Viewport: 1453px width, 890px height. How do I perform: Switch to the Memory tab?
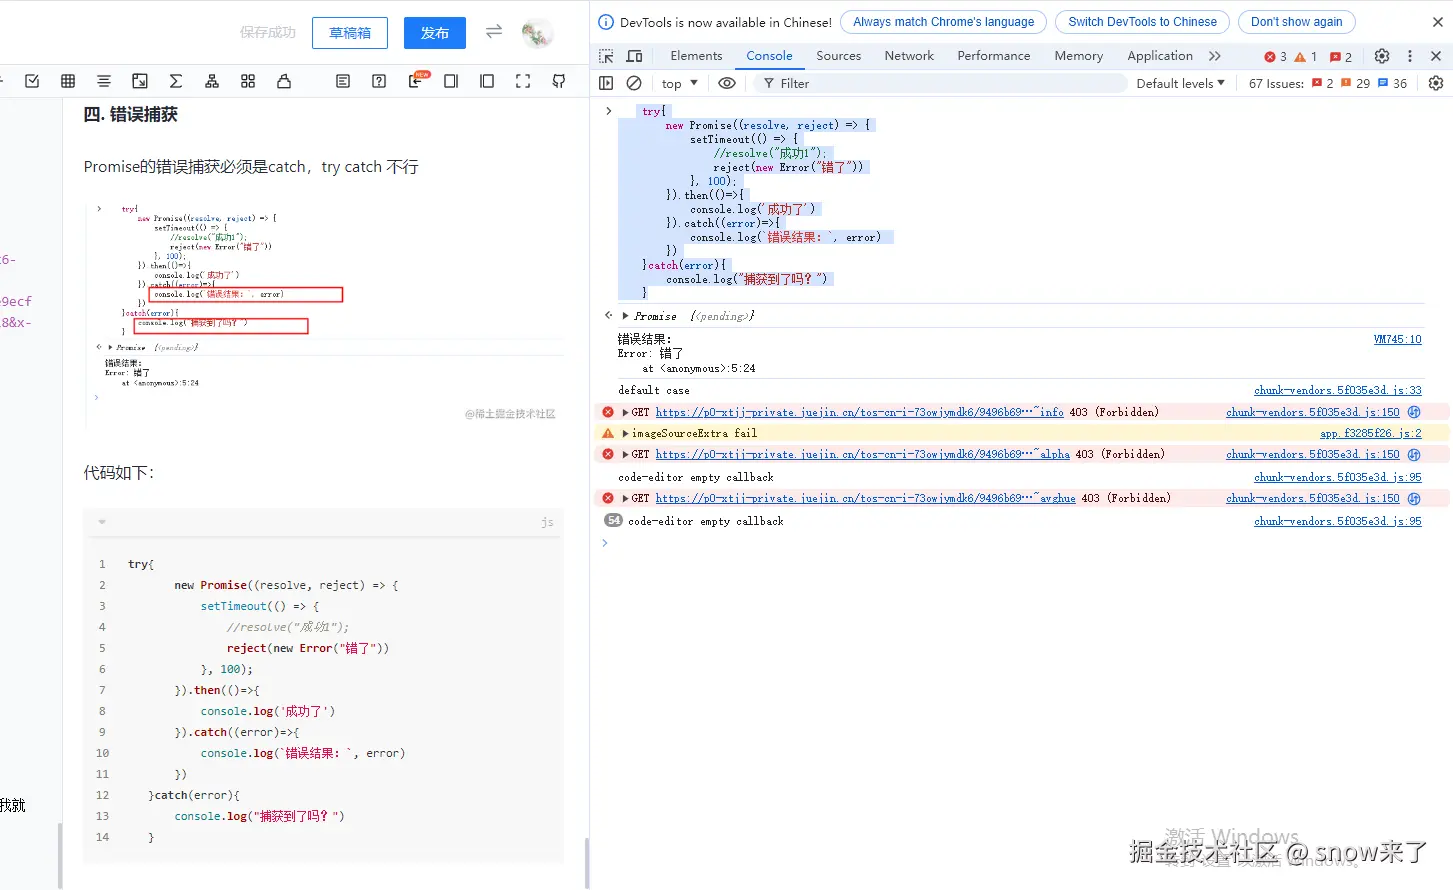click(1078, 56)
